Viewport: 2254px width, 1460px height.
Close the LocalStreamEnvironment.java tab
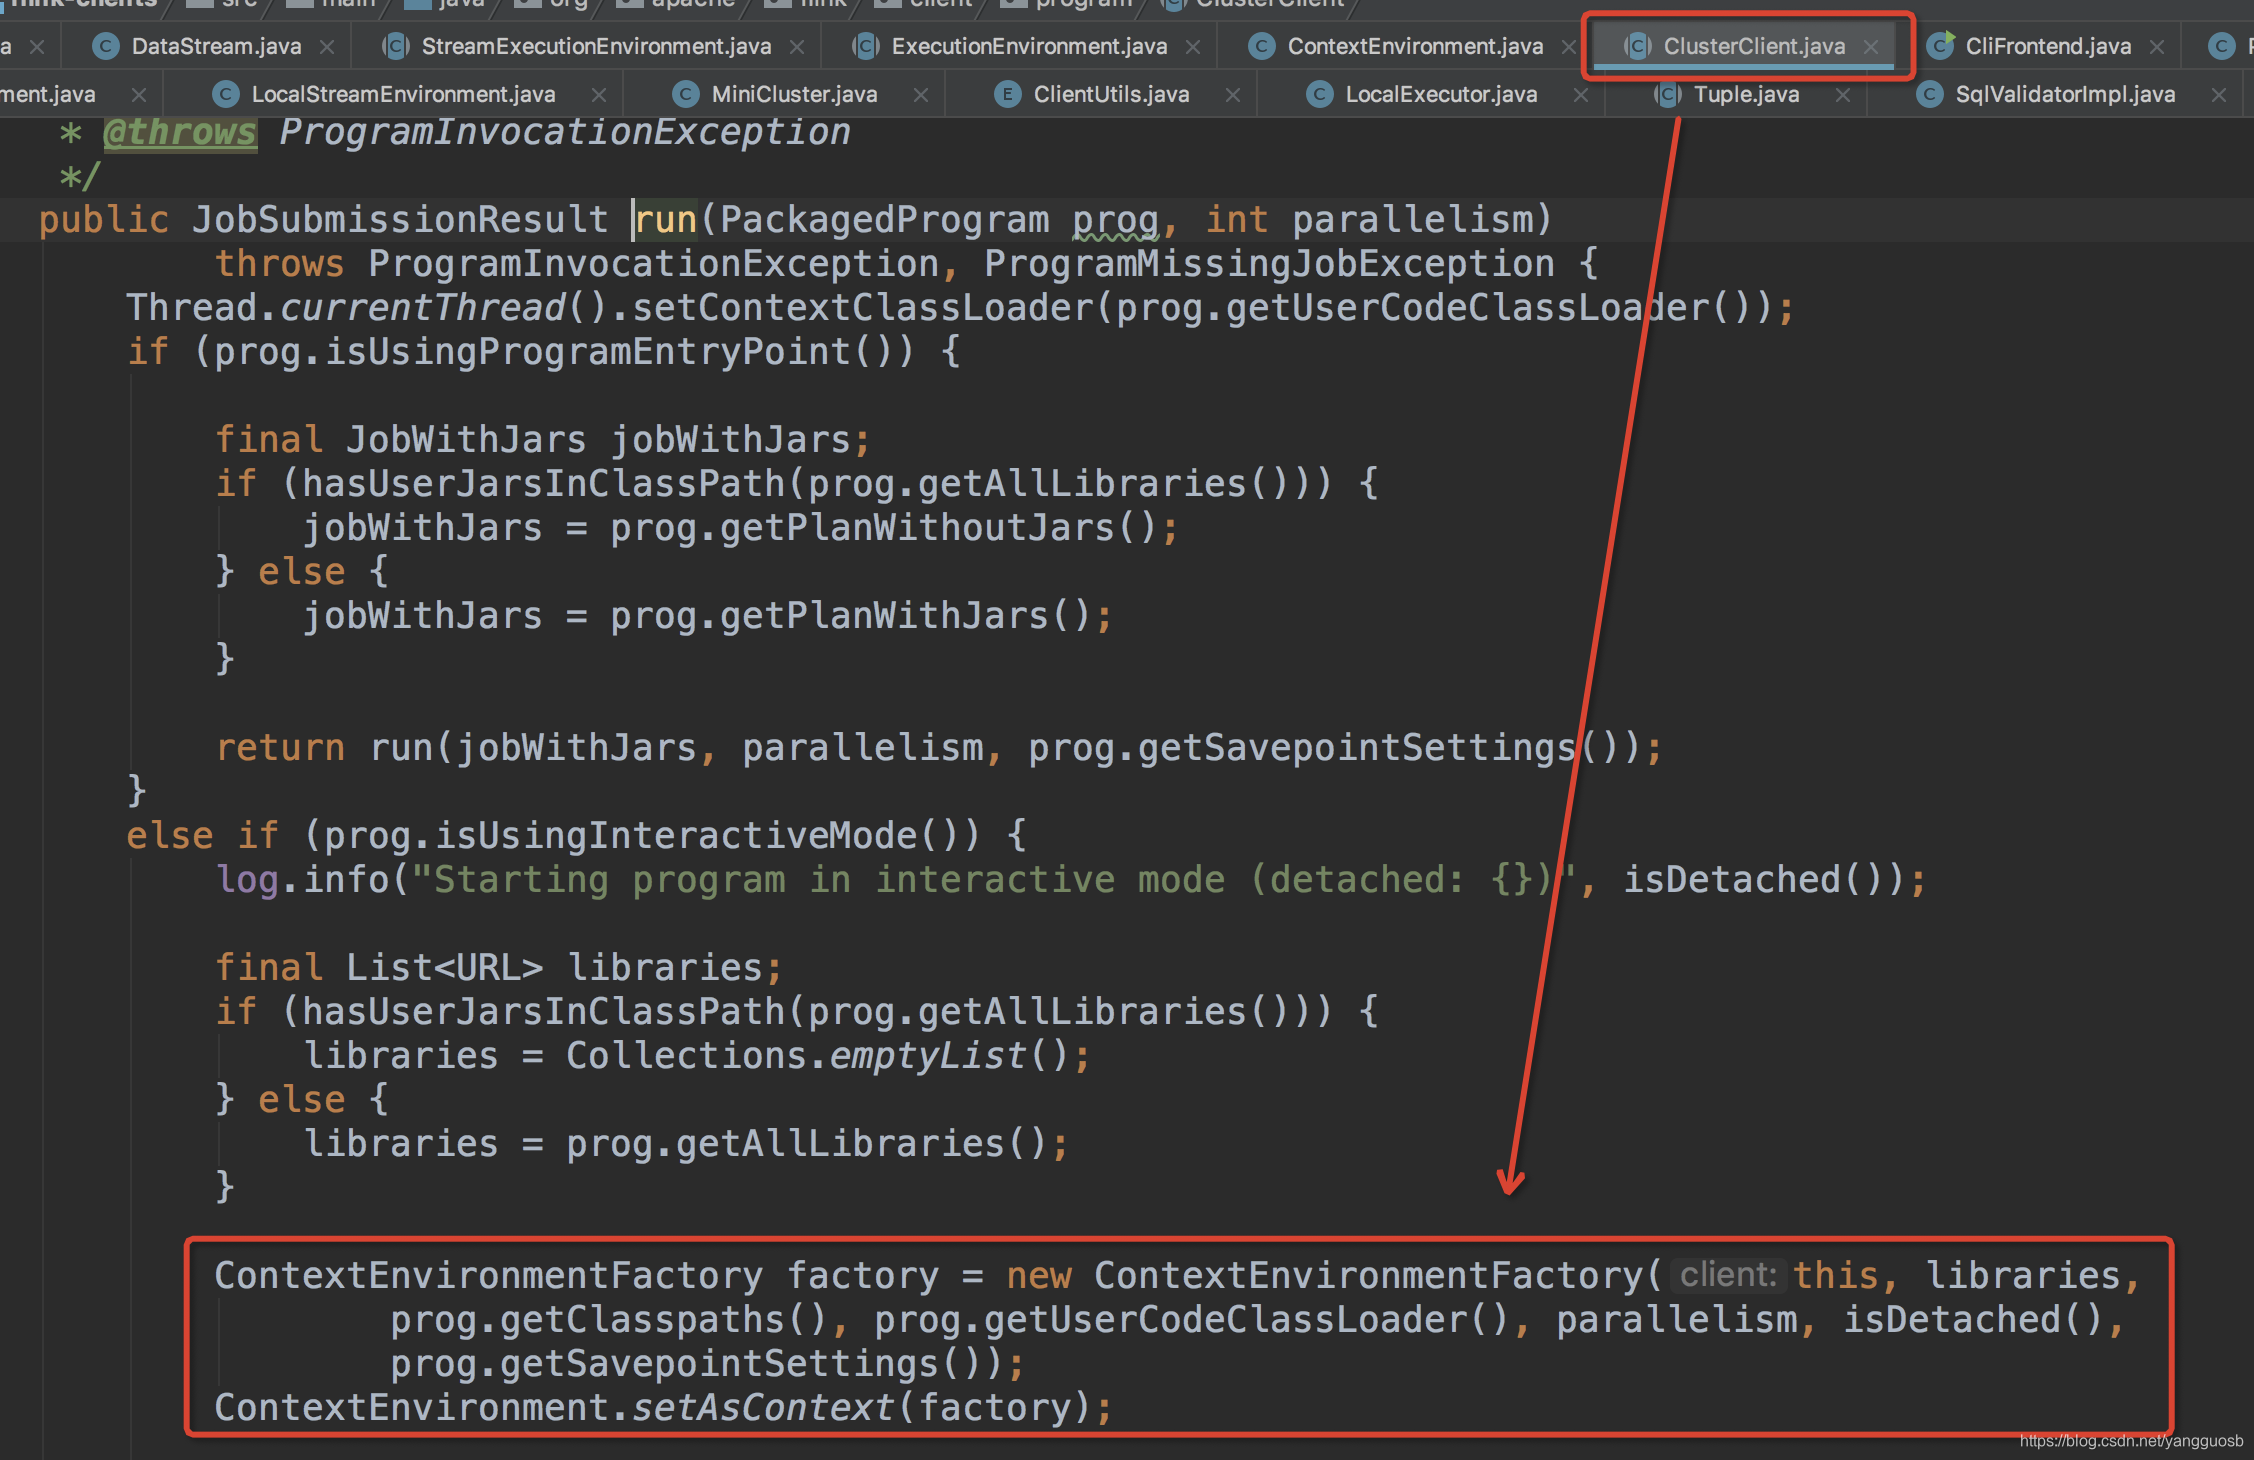click(599, 95)
